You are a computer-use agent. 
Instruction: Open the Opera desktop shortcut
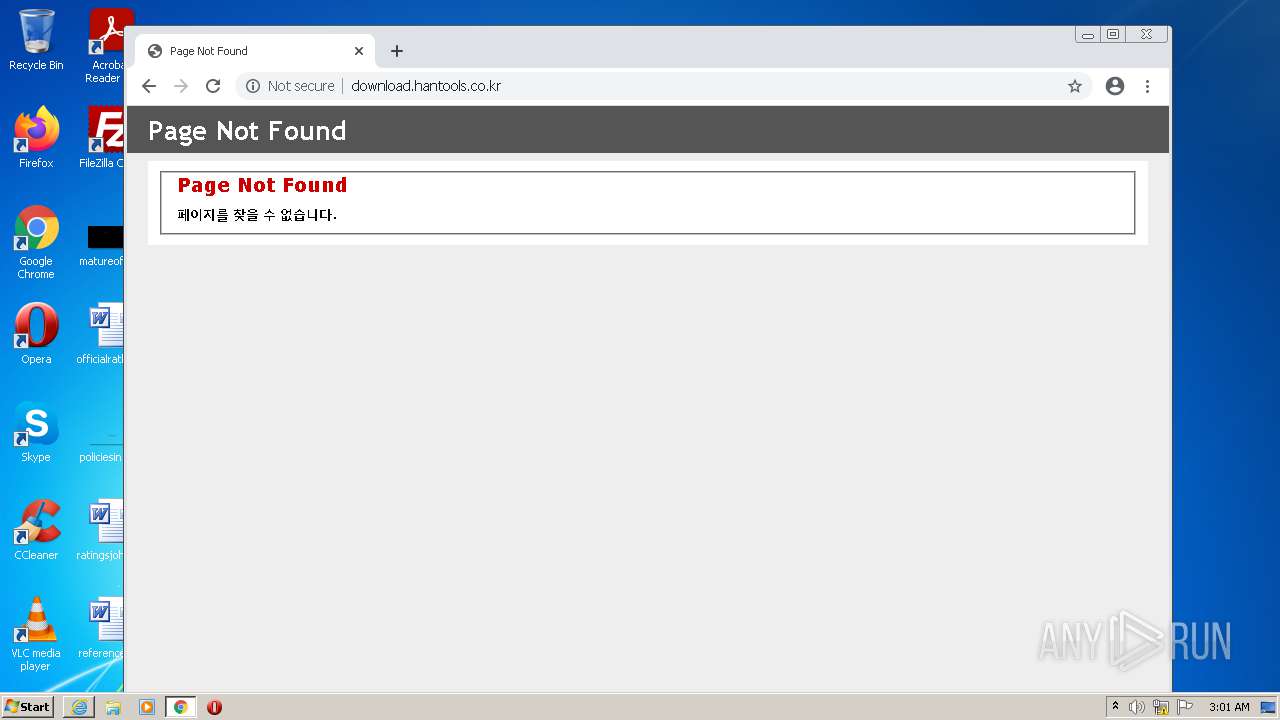pyautogui.click(x=36, y=333)
